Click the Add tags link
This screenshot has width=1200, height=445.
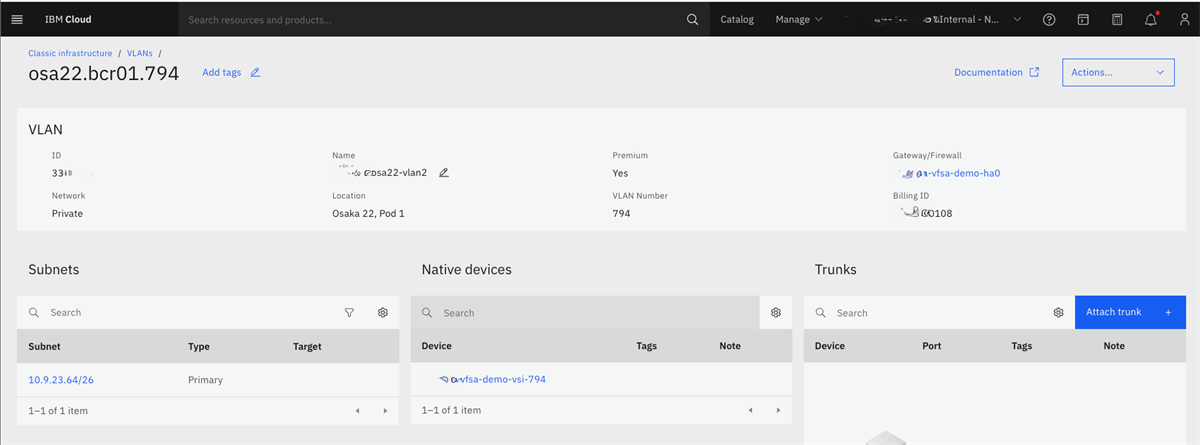pyautogui.click(x=221, y=72)
